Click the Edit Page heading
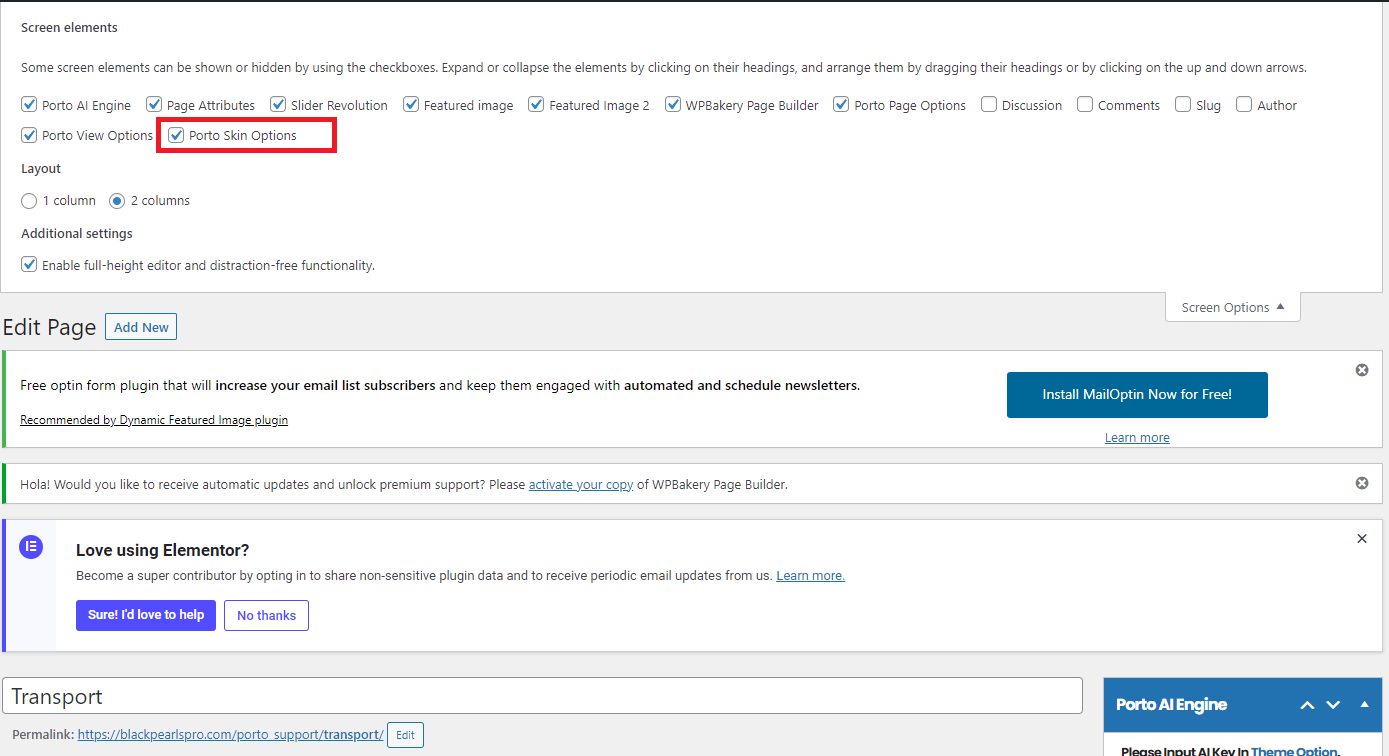 coord(49,327)
